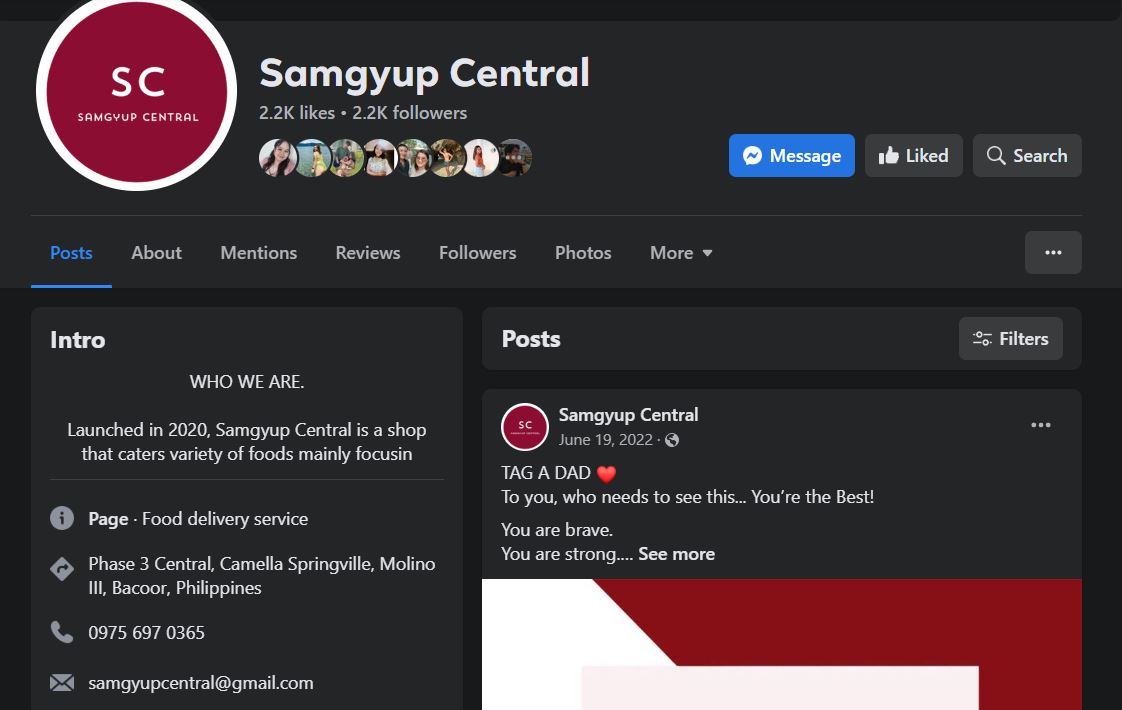The height and width of the screenshot is (710, 1122).
Task: Expand the More dropdown menu
Action: click(681, 253)
